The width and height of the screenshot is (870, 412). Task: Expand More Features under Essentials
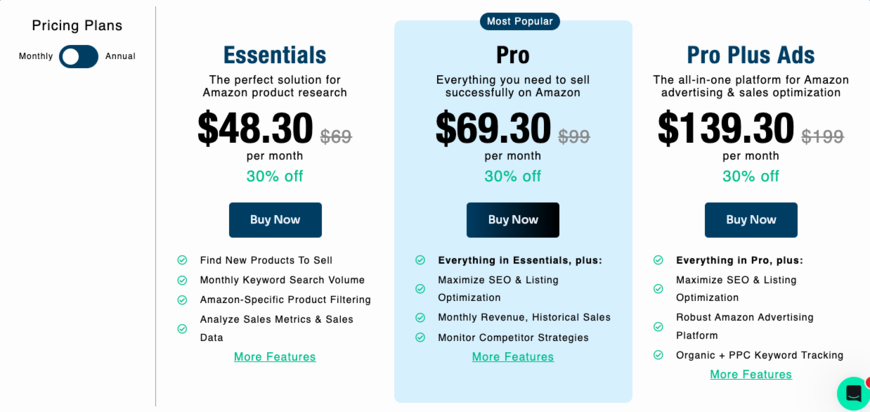click(275, 357)
